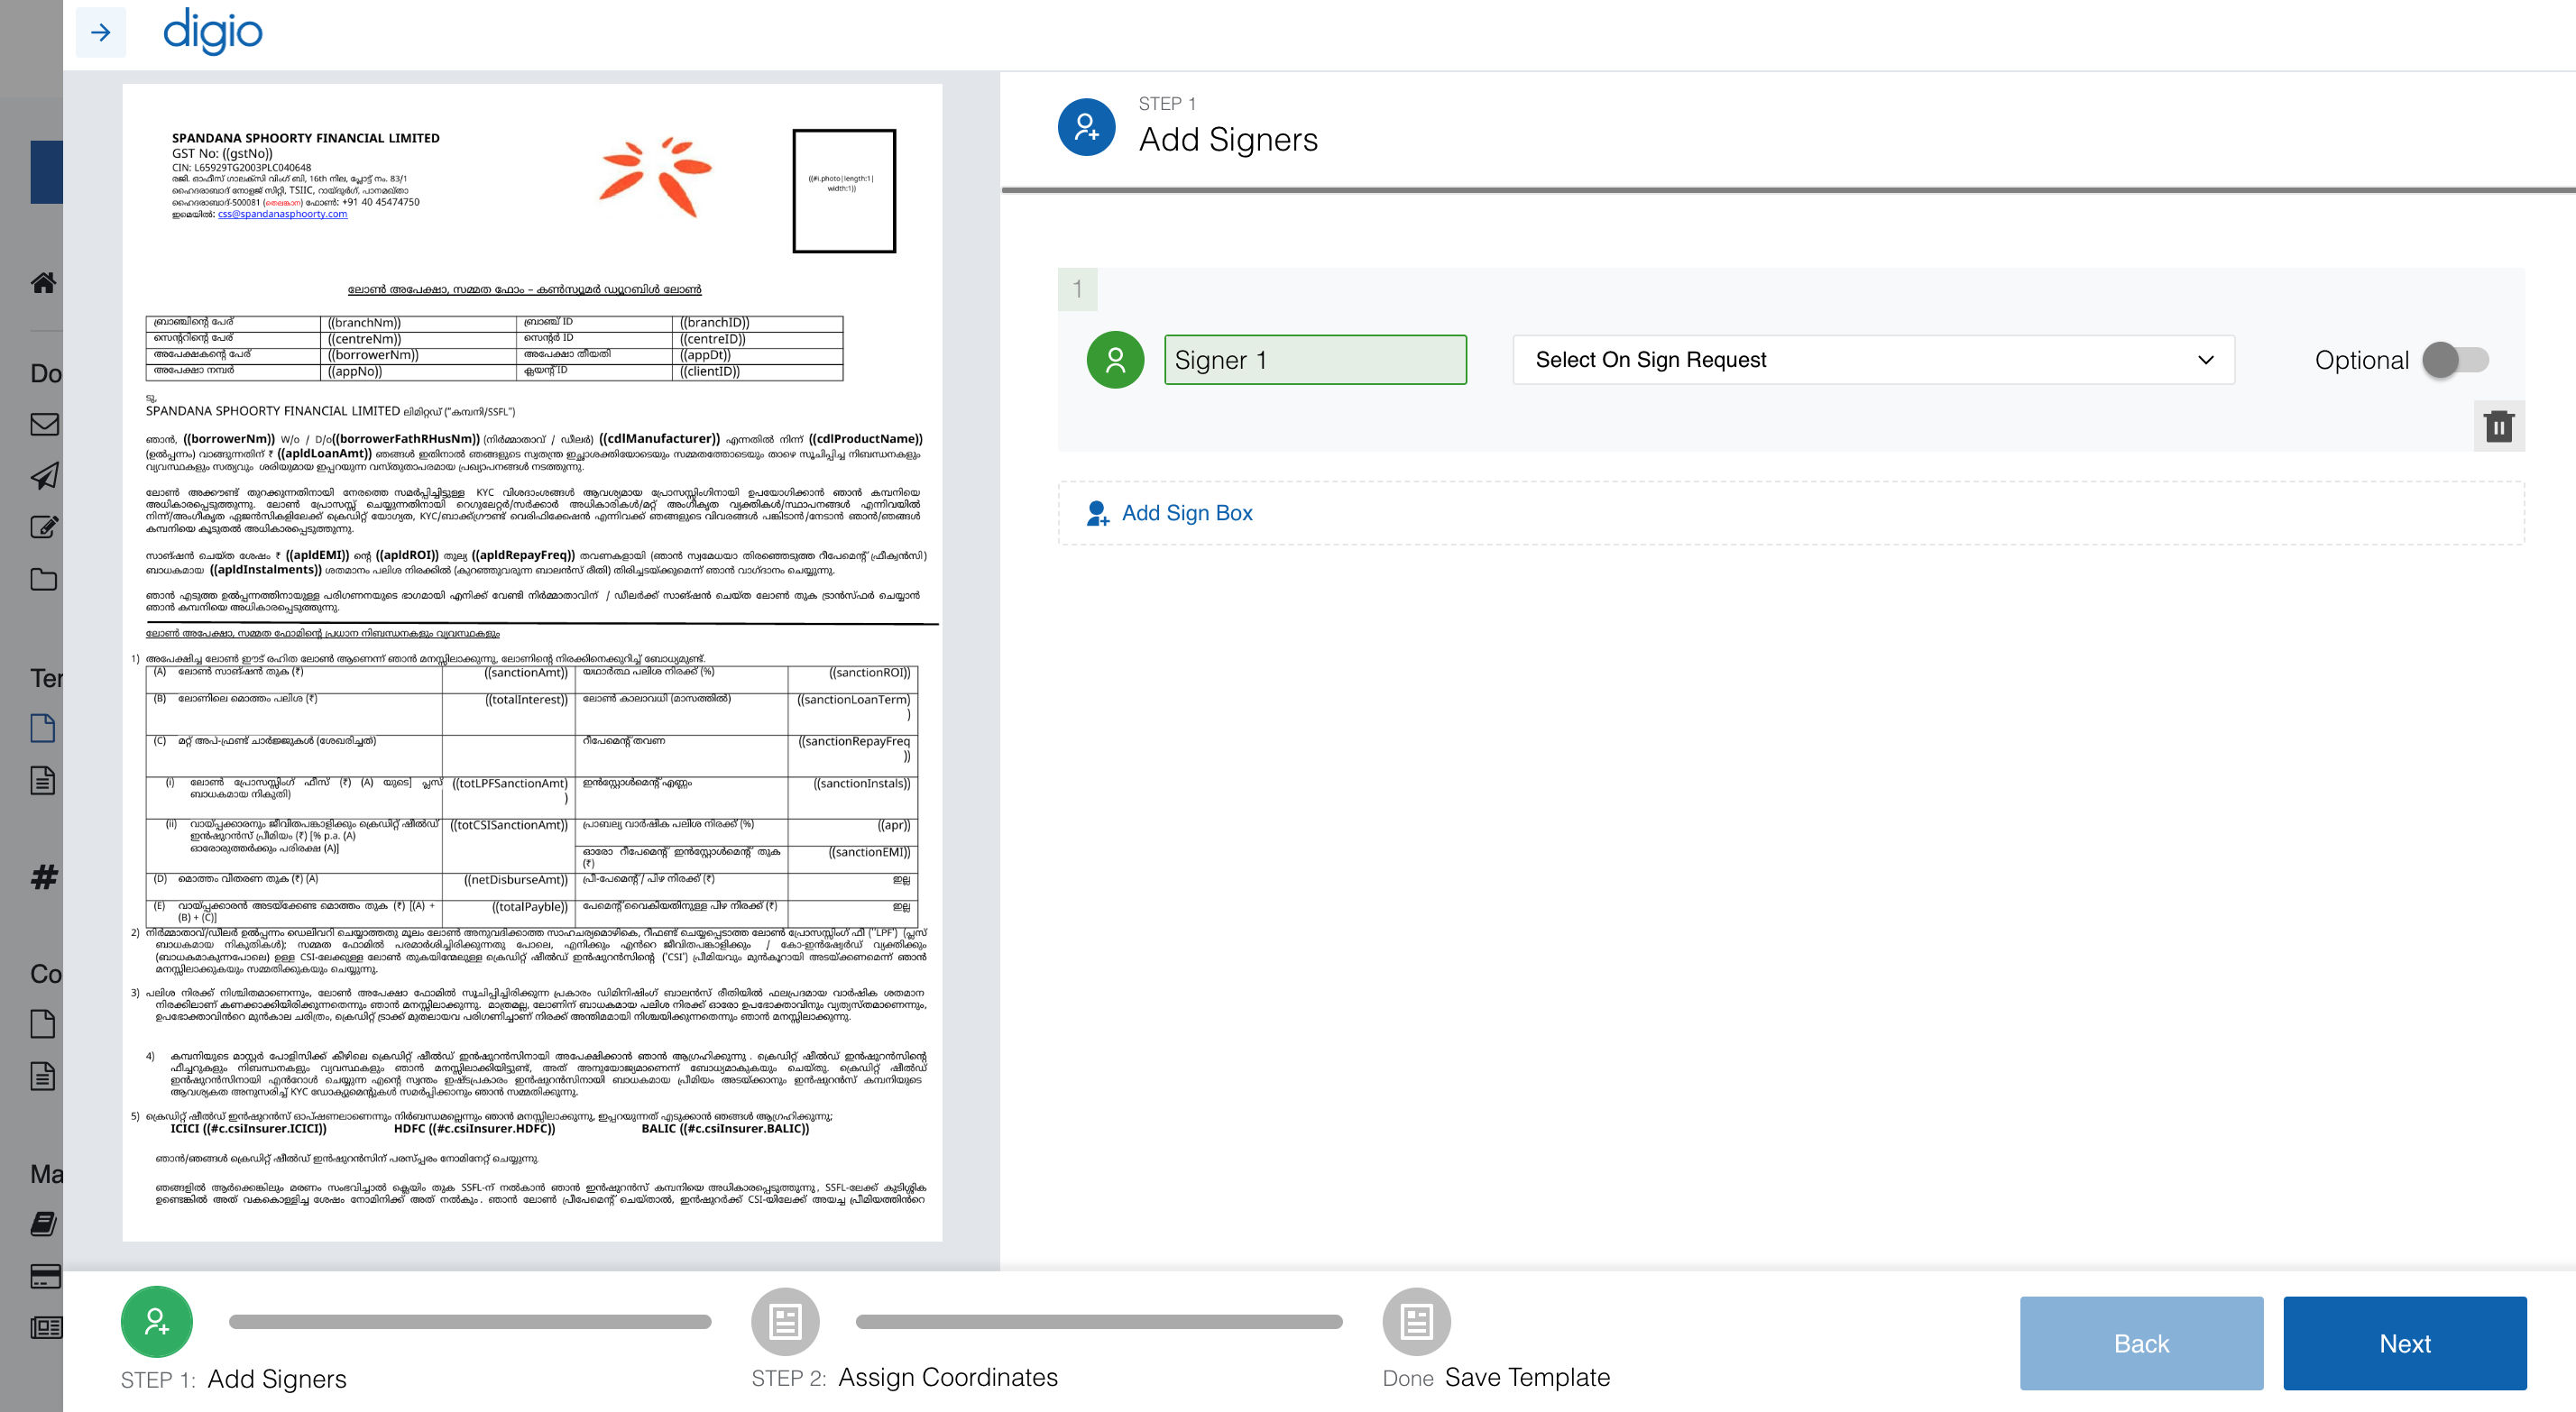
Task: Click the card-style icon at sidebar bottom
Action: (x=44, y=1277)
